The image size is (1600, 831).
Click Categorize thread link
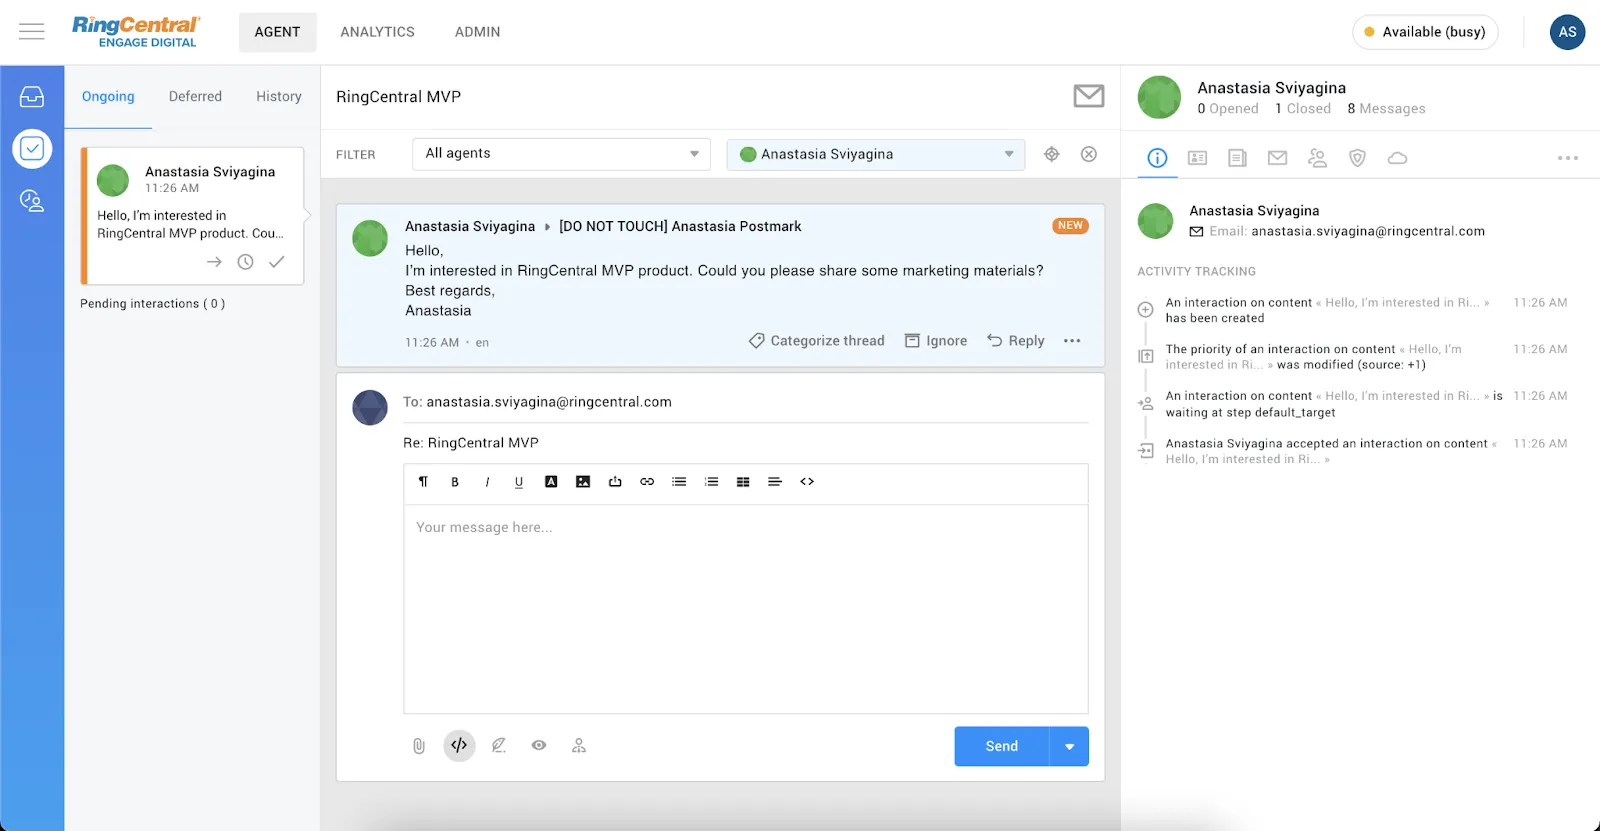(x=817, y=341)
